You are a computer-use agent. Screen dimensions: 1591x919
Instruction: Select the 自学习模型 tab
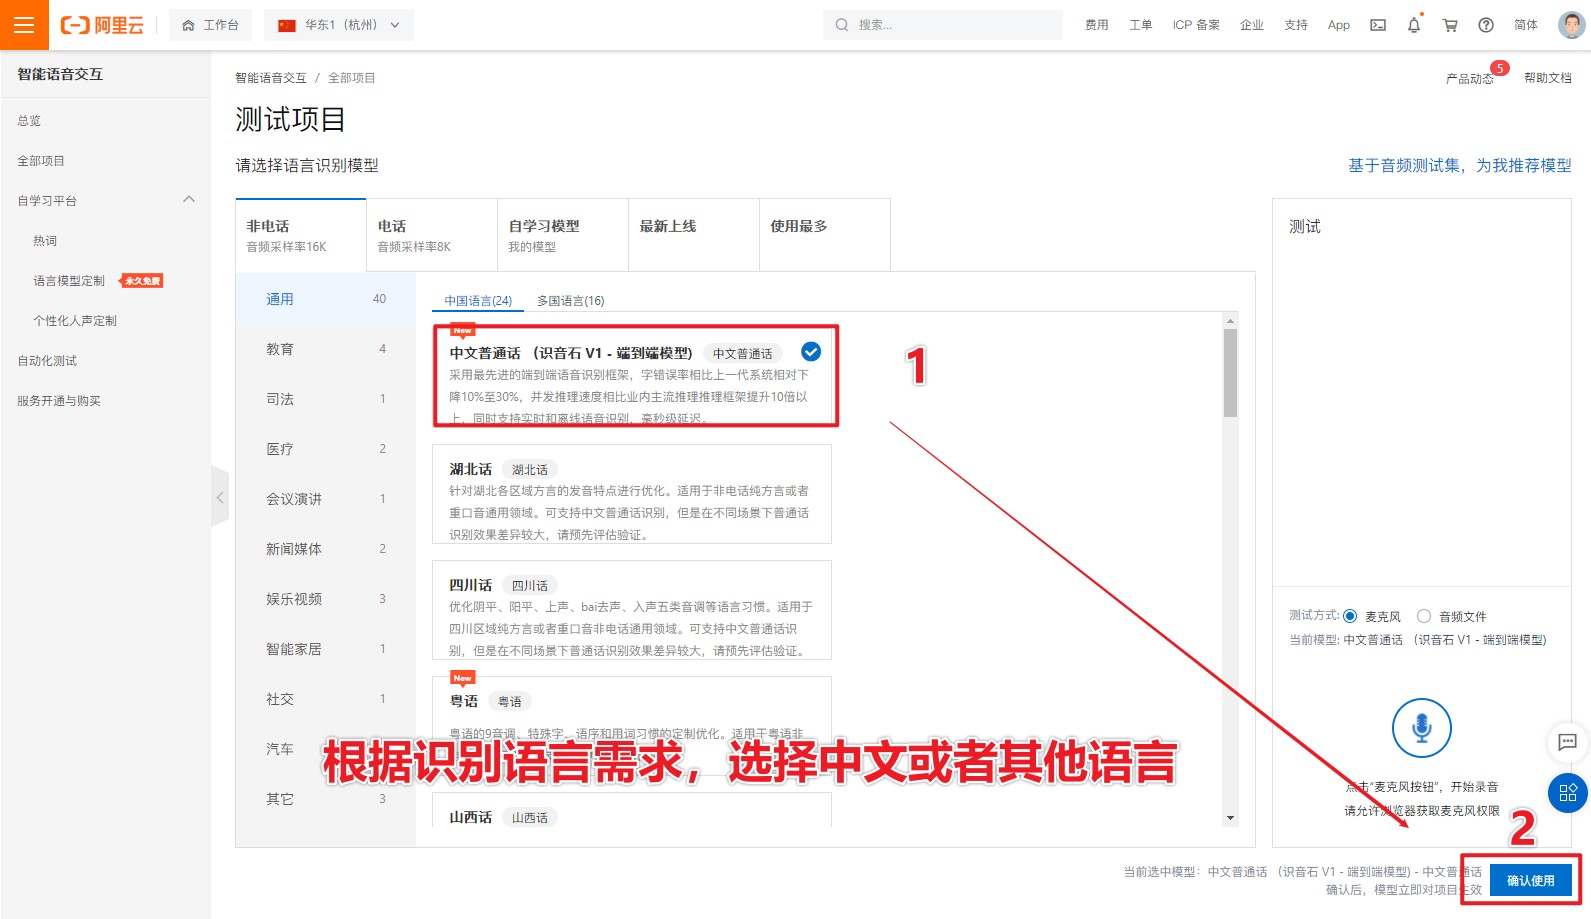563,235
